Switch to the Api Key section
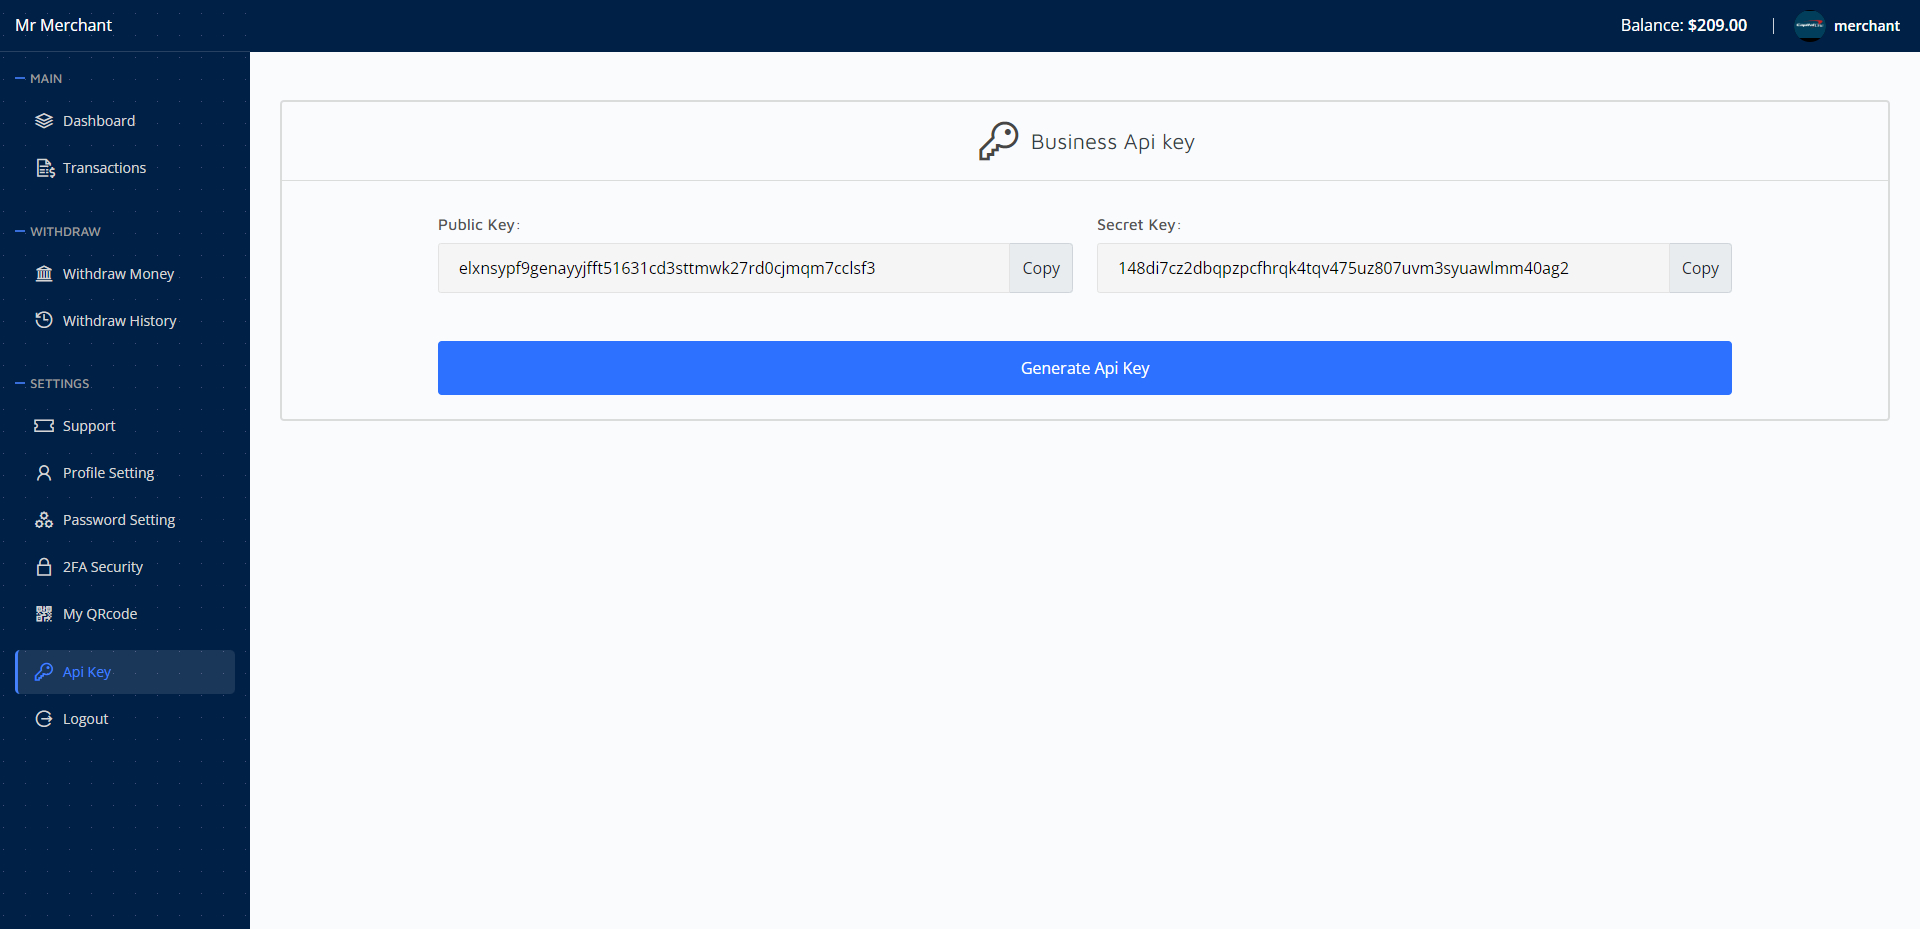The width and height of the screenshot is (1920, 929). pos(86,671)
